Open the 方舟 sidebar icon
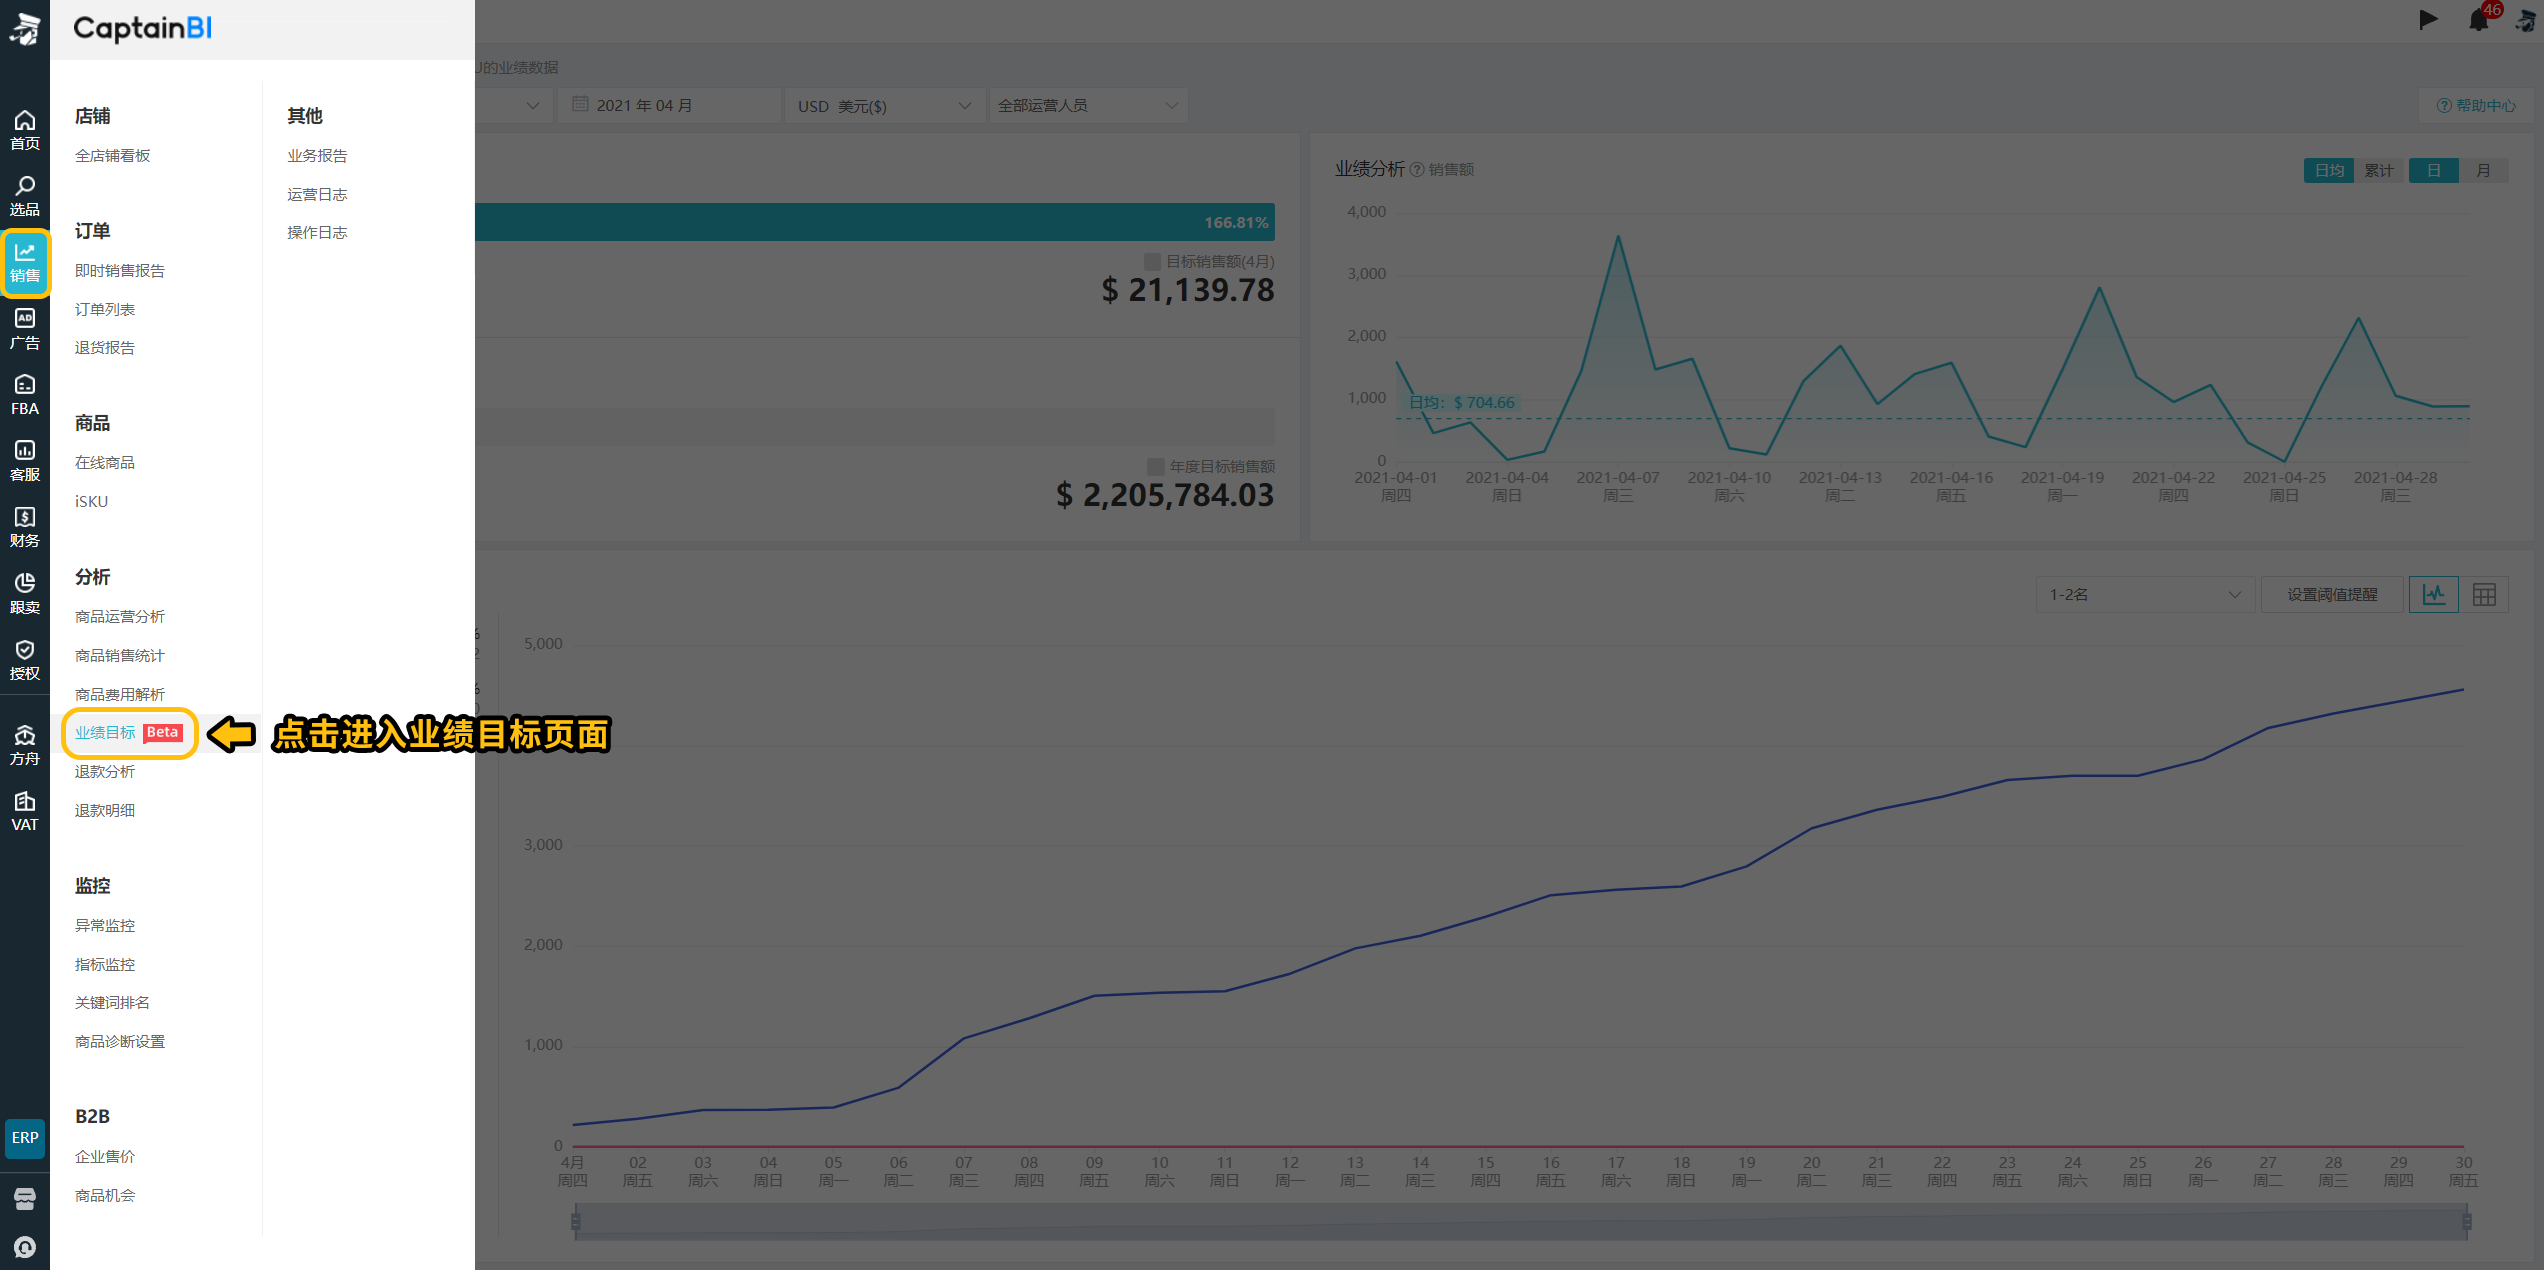The image size is (2544, 1270). click(x=25, y=746)
